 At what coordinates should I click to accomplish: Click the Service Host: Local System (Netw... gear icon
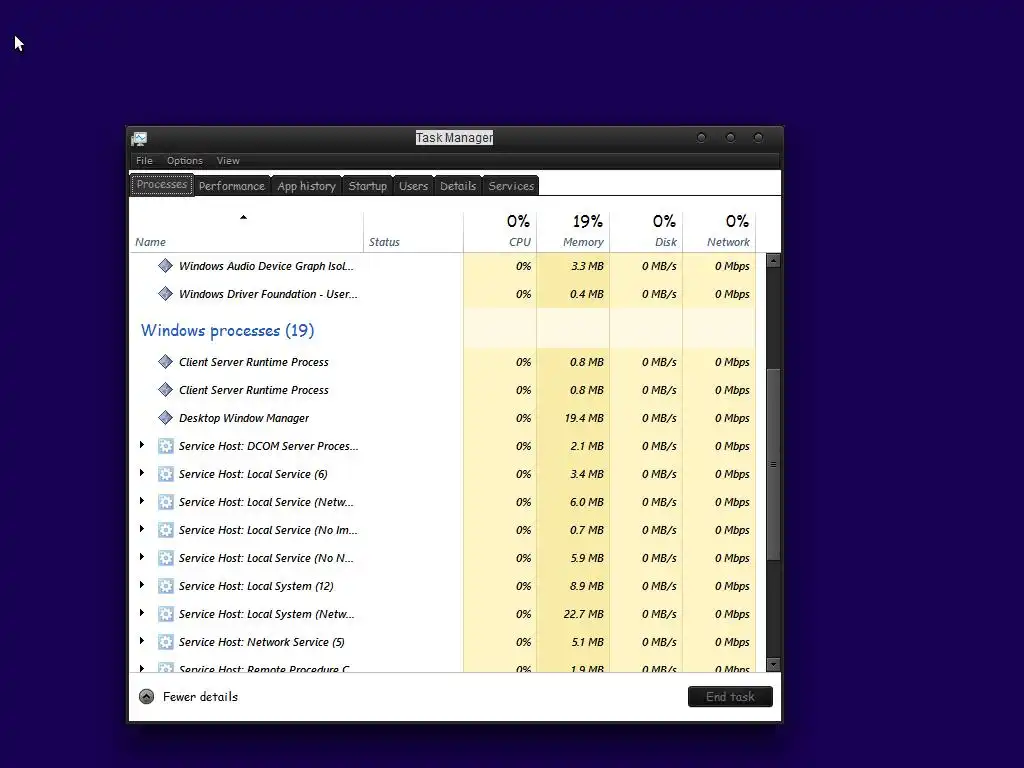(165, 615)
